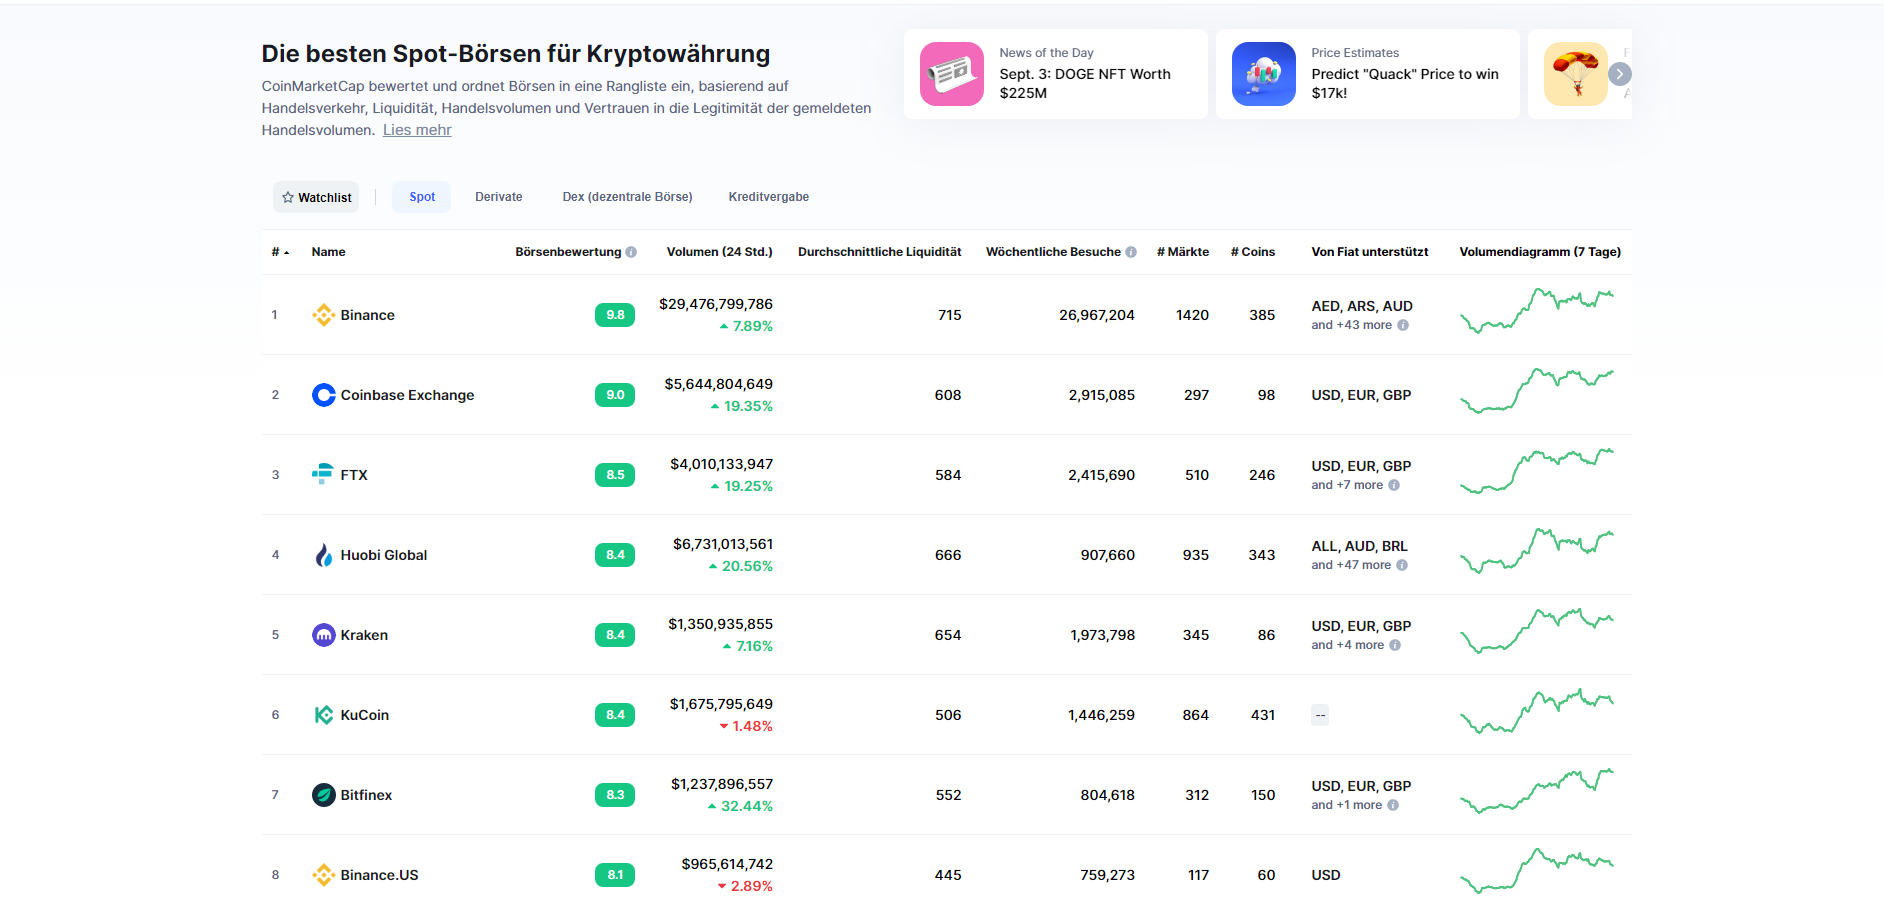Advance the news carousel with right arrow
The height and width of the screenshot is (907, 1884).
point(1620,74)
